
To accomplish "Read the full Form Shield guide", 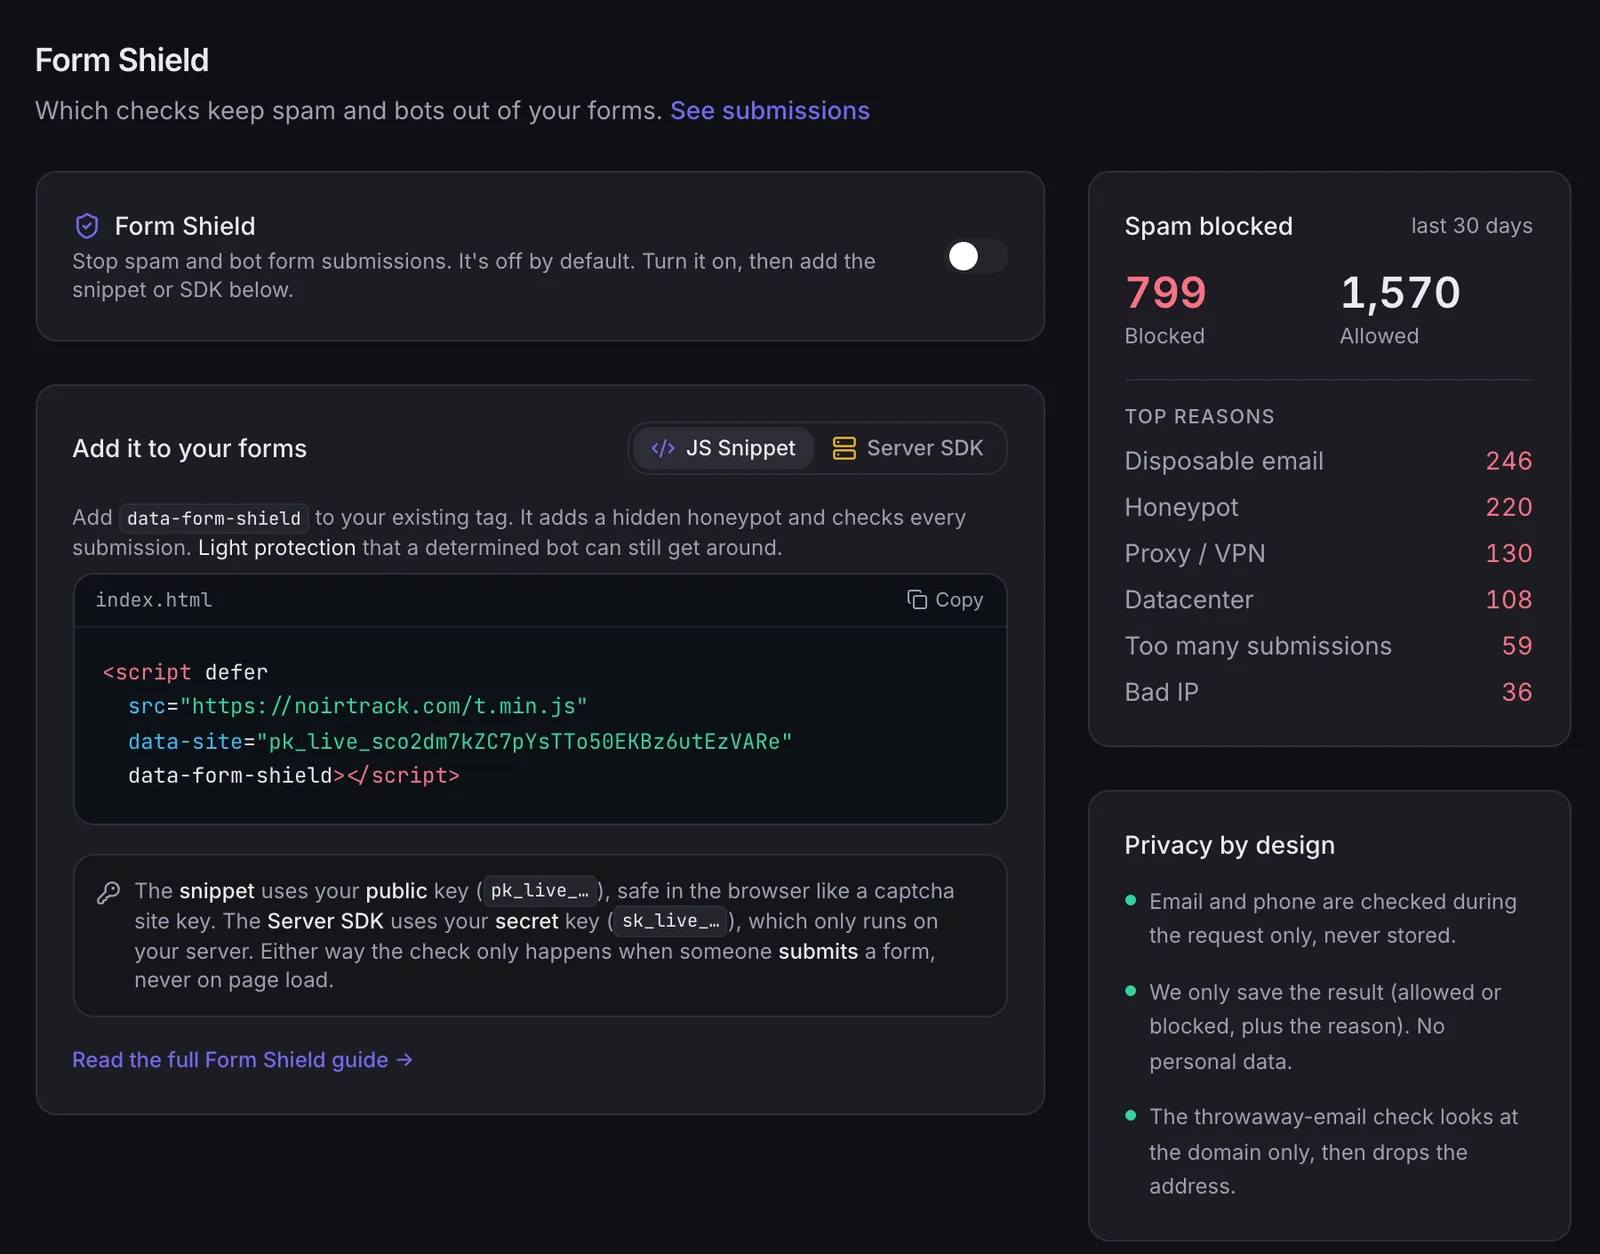I will (242, 1060).
